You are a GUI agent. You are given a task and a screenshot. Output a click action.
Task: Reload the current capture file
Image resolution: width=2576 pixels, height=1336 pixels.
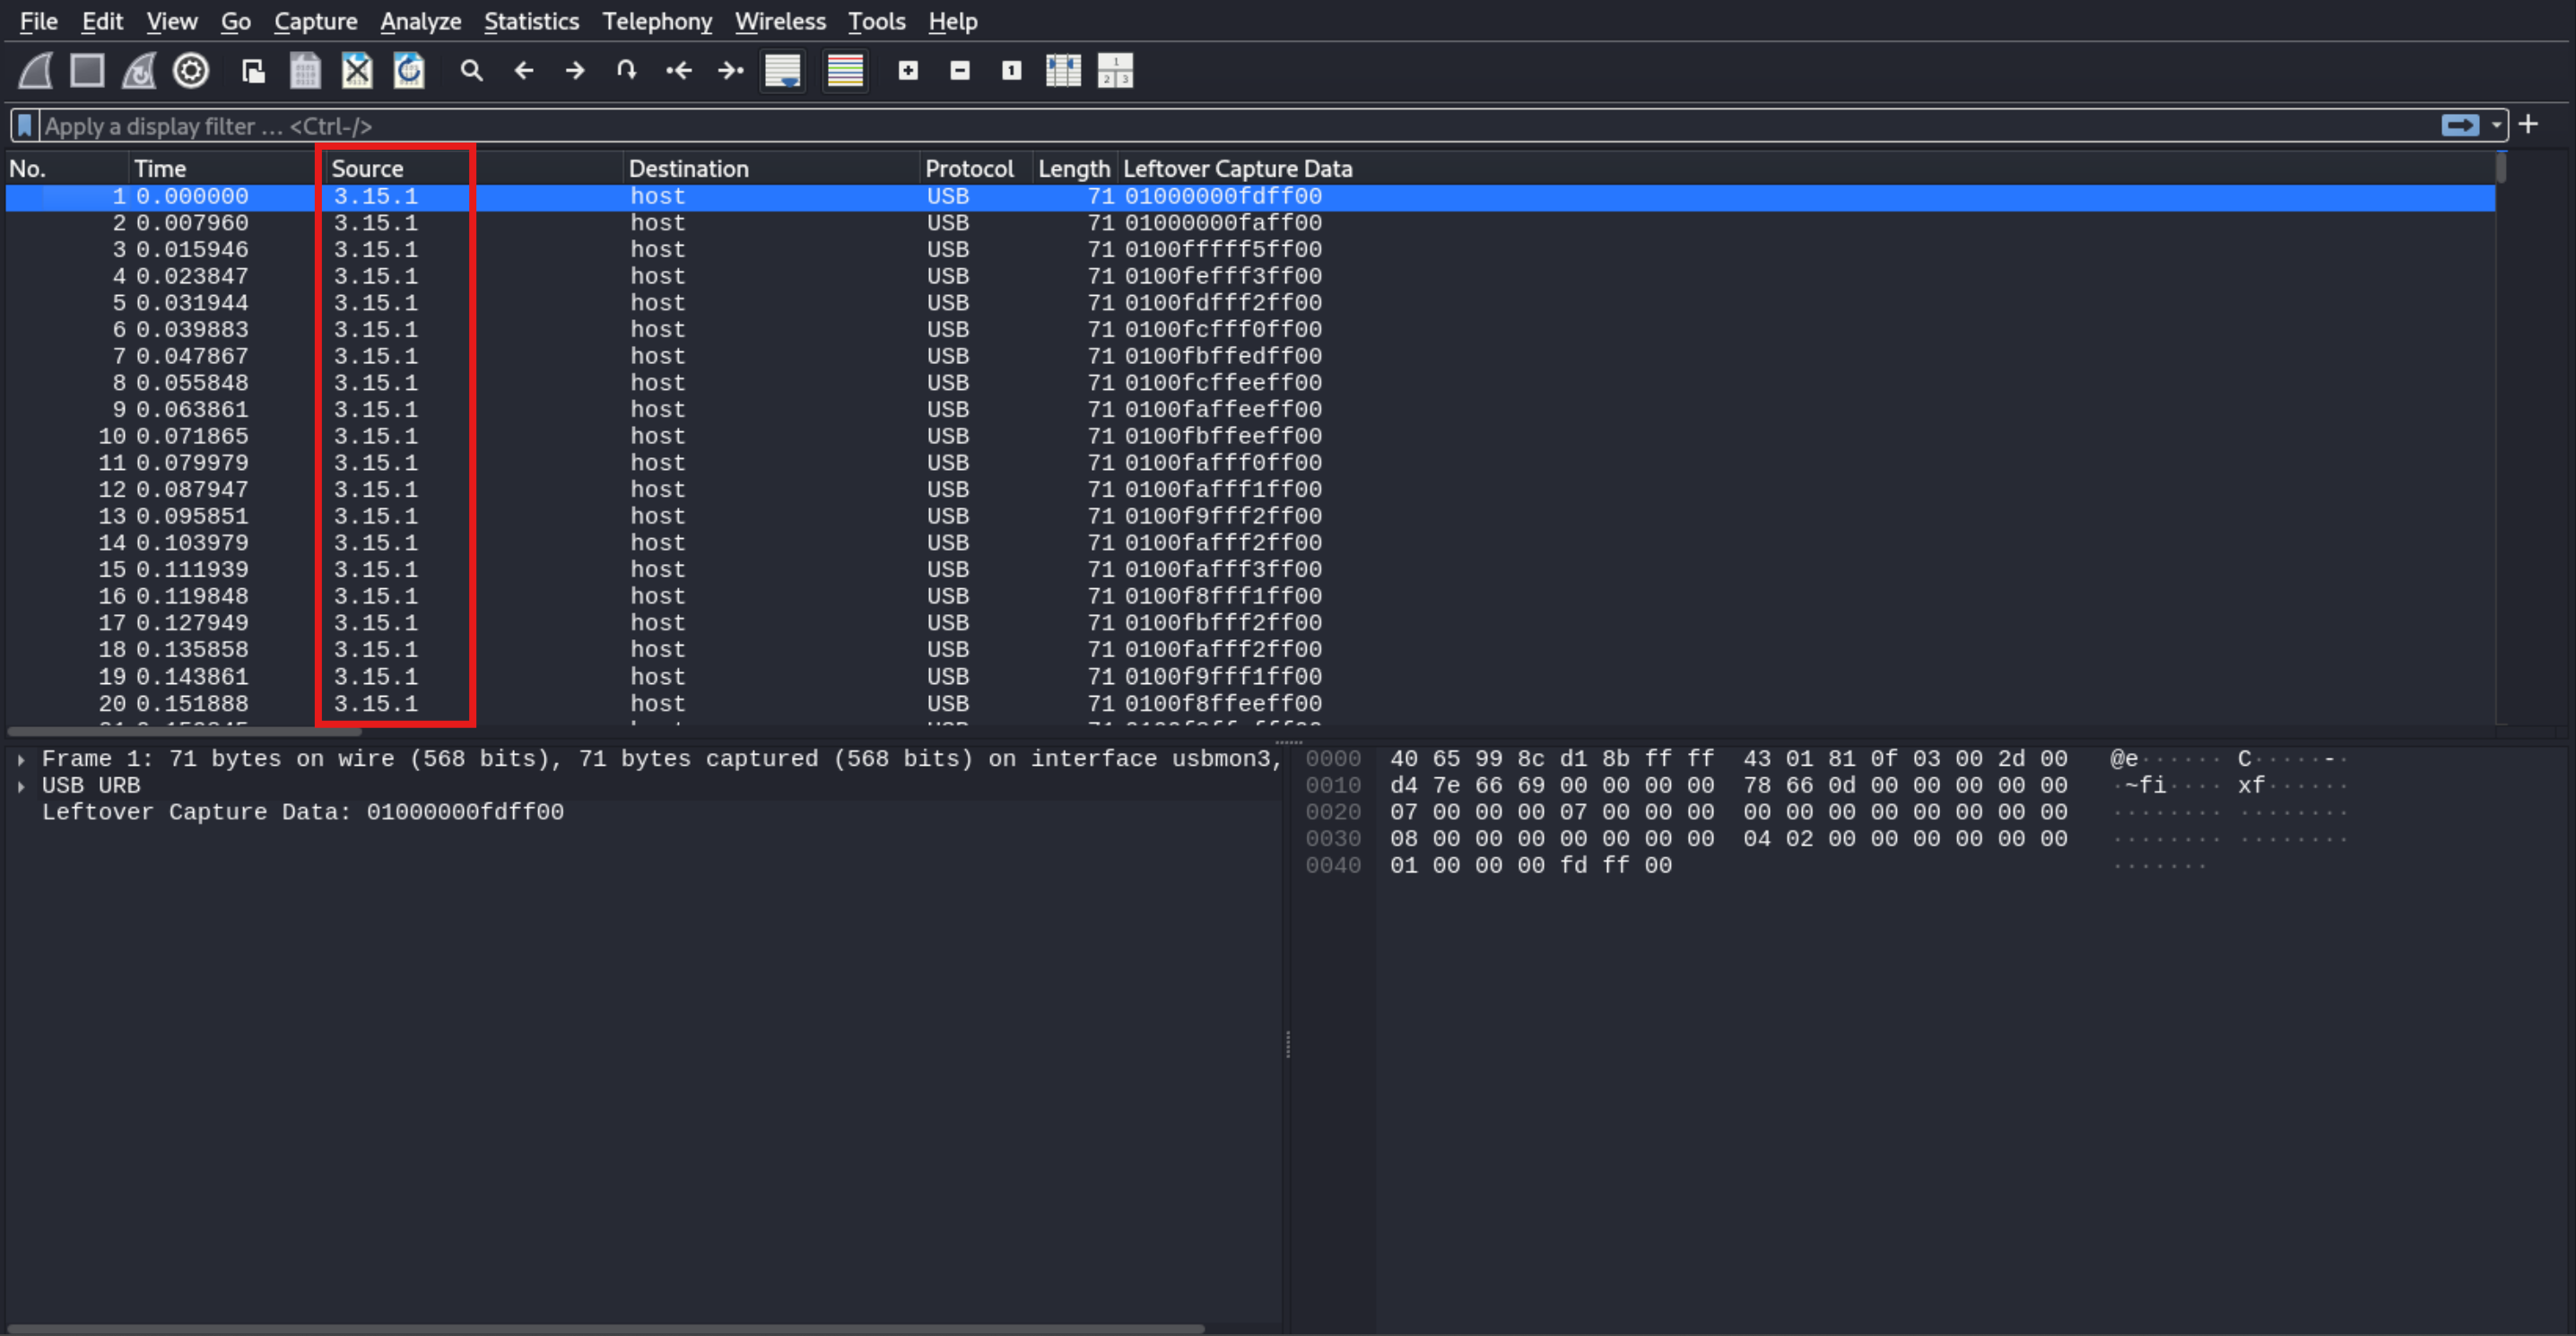coord(409,71)
